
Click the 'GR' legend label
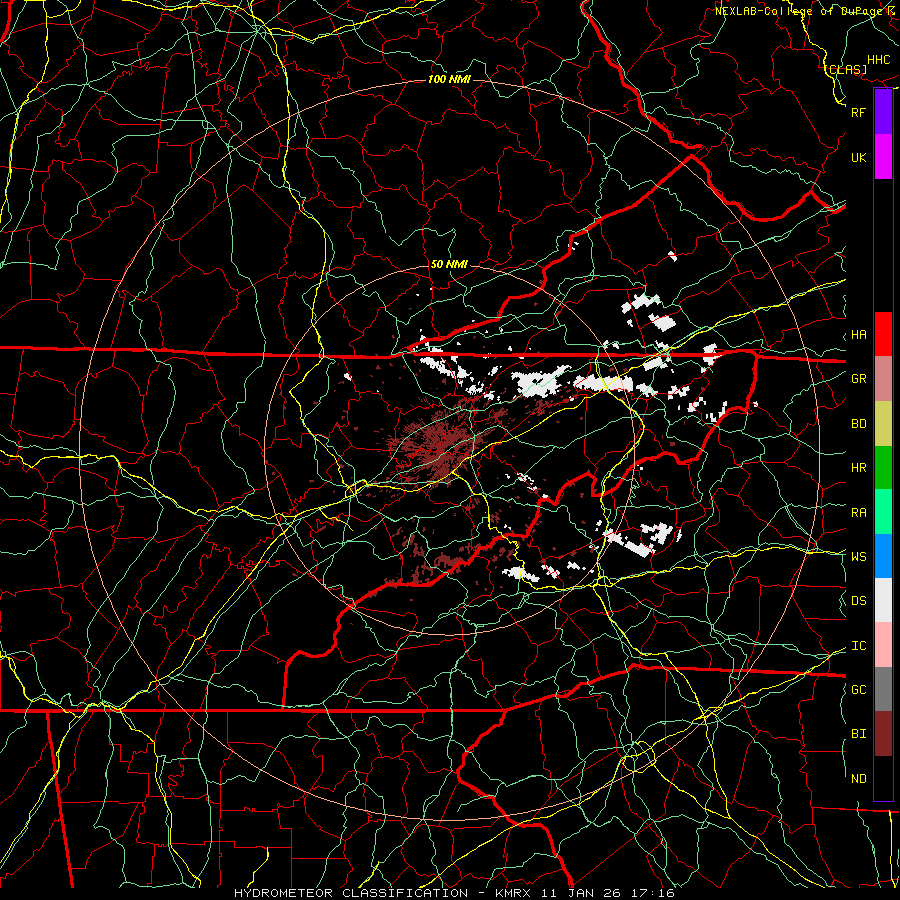(x=858, y=379)
